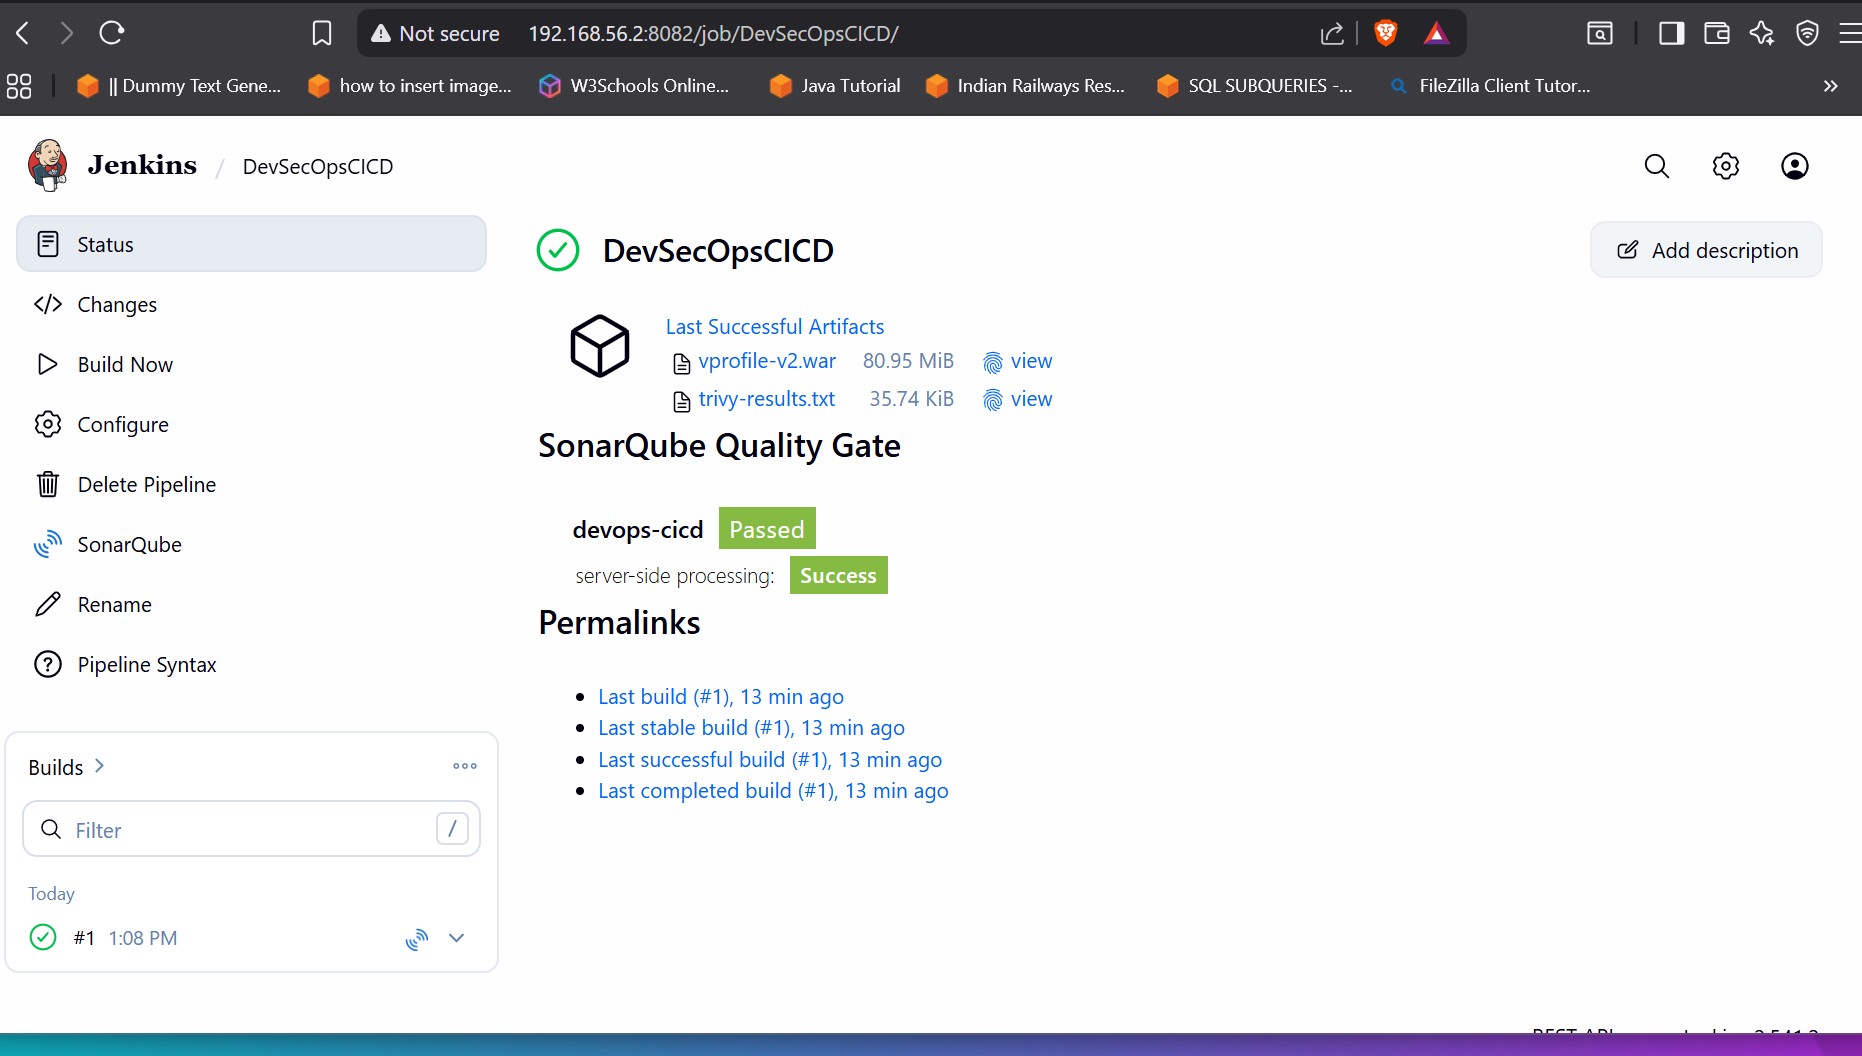Viewport: 1862px width, 1056px height.
Task: Open the Brave VPN shield icon
Action: (x=1807, y=33)
